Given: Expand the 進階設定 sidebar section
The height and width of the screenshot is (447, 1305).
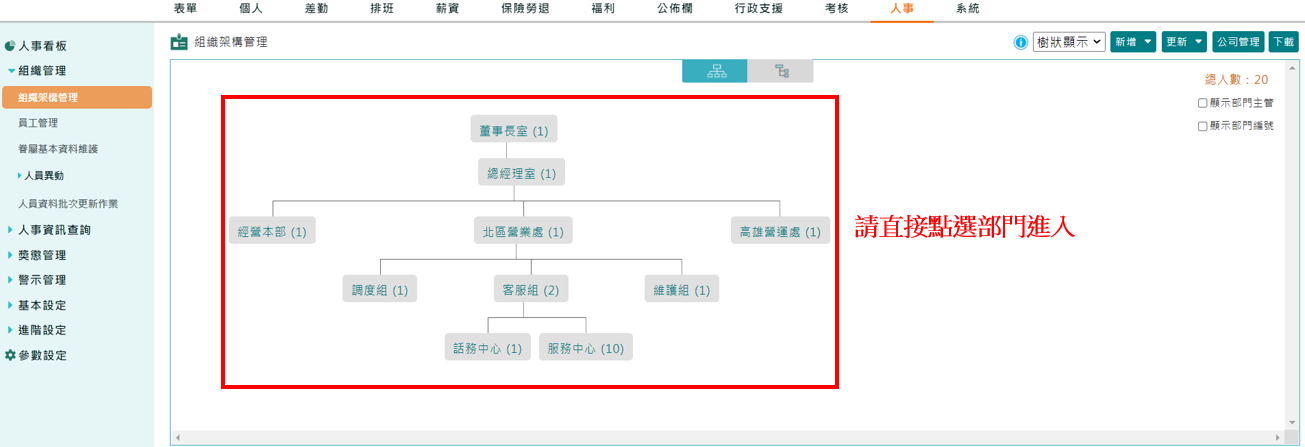Looking at the screenshot, I should pyautogui.click(x=11, y=330).
